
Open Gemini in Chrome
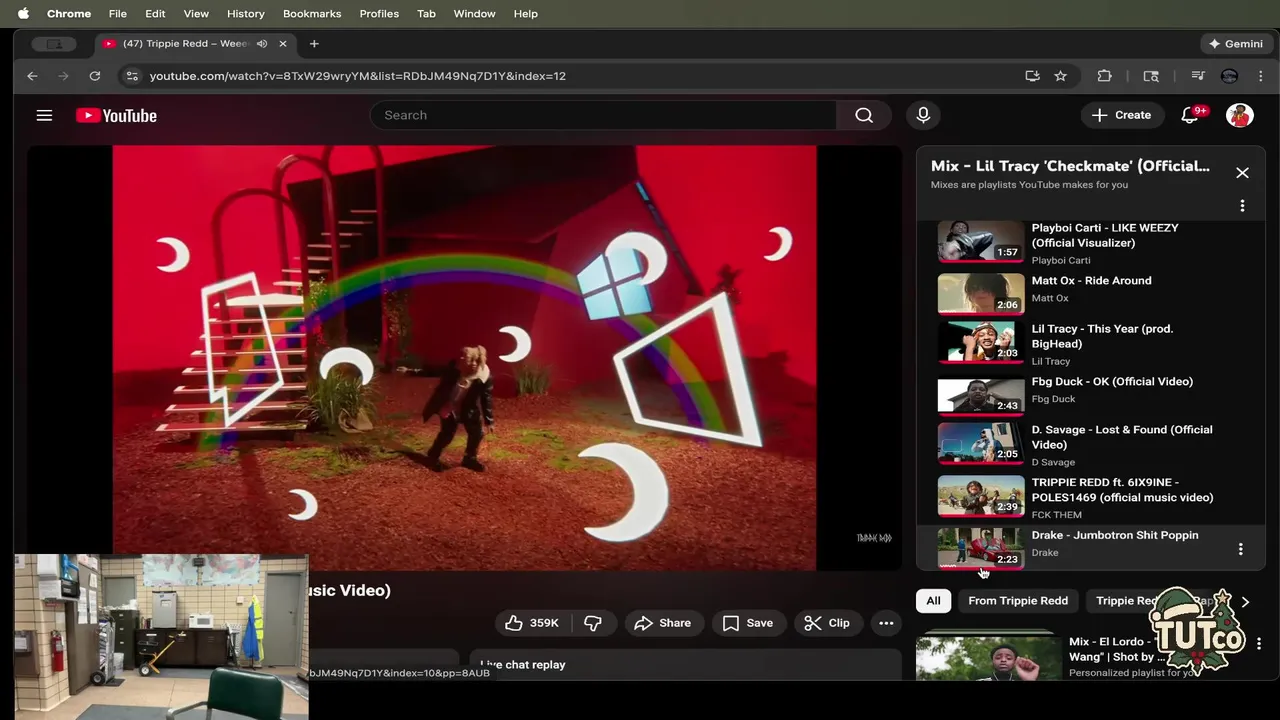pos(1236,44)
